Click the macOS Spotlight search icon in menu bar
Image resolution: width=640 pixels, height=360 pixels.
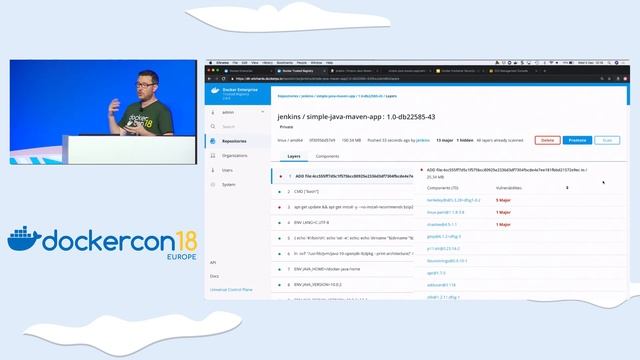click(x=609, y=63)
